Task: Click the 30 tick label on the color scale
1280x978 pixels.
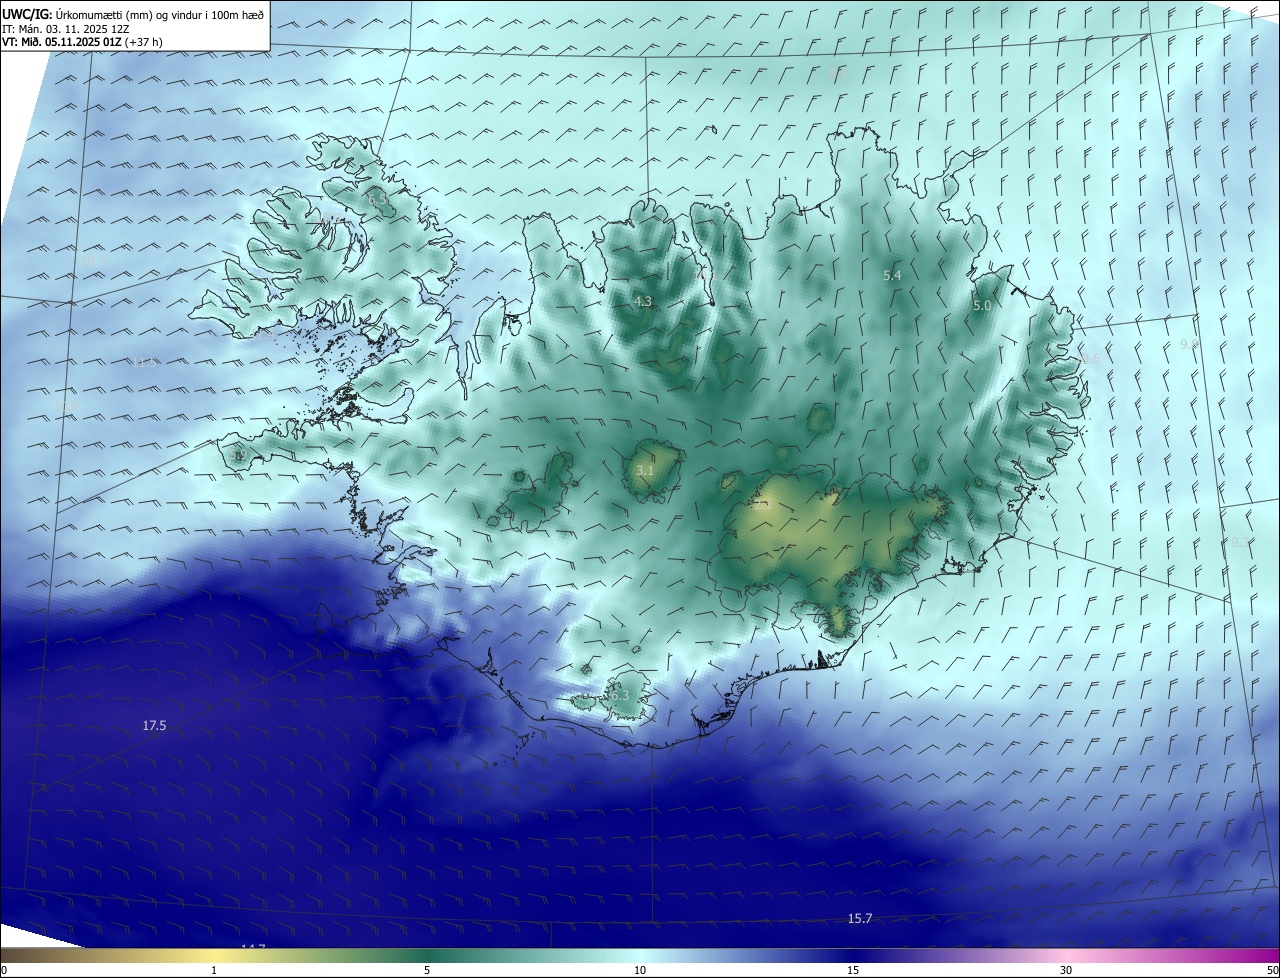Action: [1066, 970]
